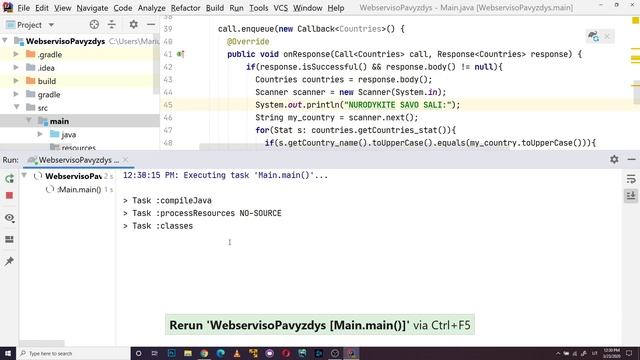The image size is (640, 360).
Task: Open Project panel settings gear
Action: (x=133, y=24)
